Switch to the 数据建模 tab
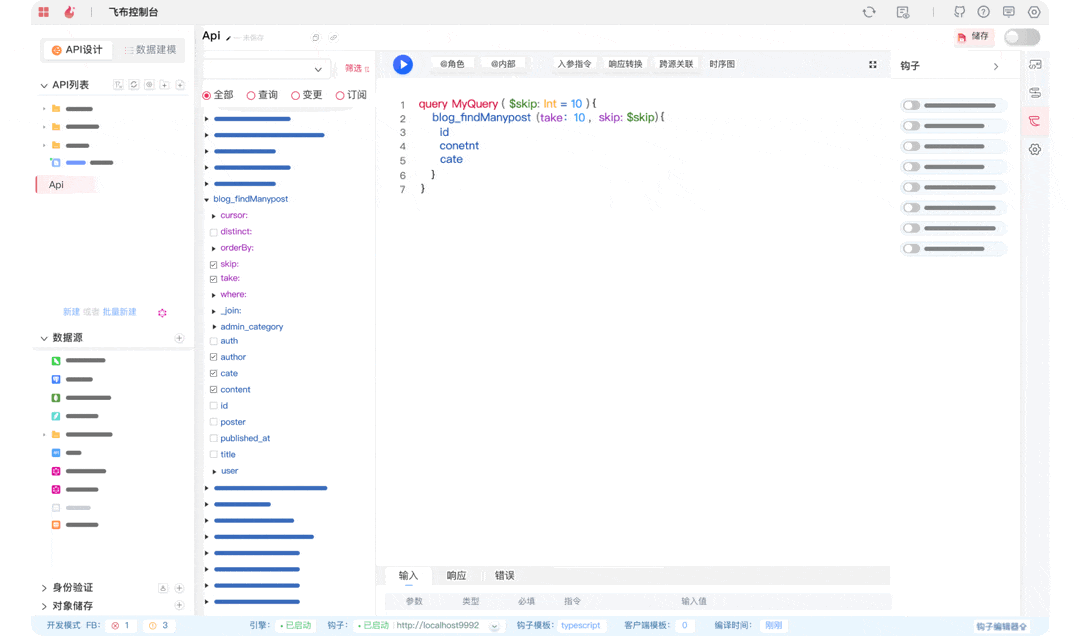1080x636 pixels. tap(150, 50)
